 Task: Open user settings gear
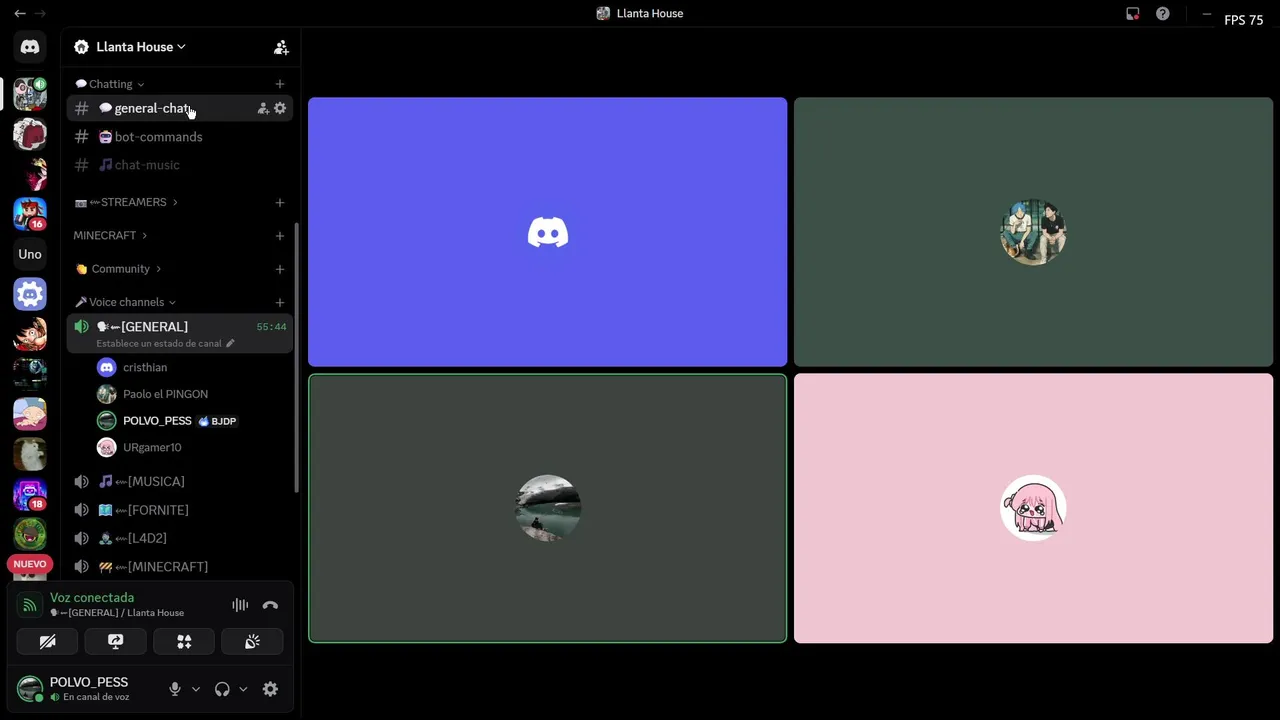pyautogui.click(x=270, y=689)
